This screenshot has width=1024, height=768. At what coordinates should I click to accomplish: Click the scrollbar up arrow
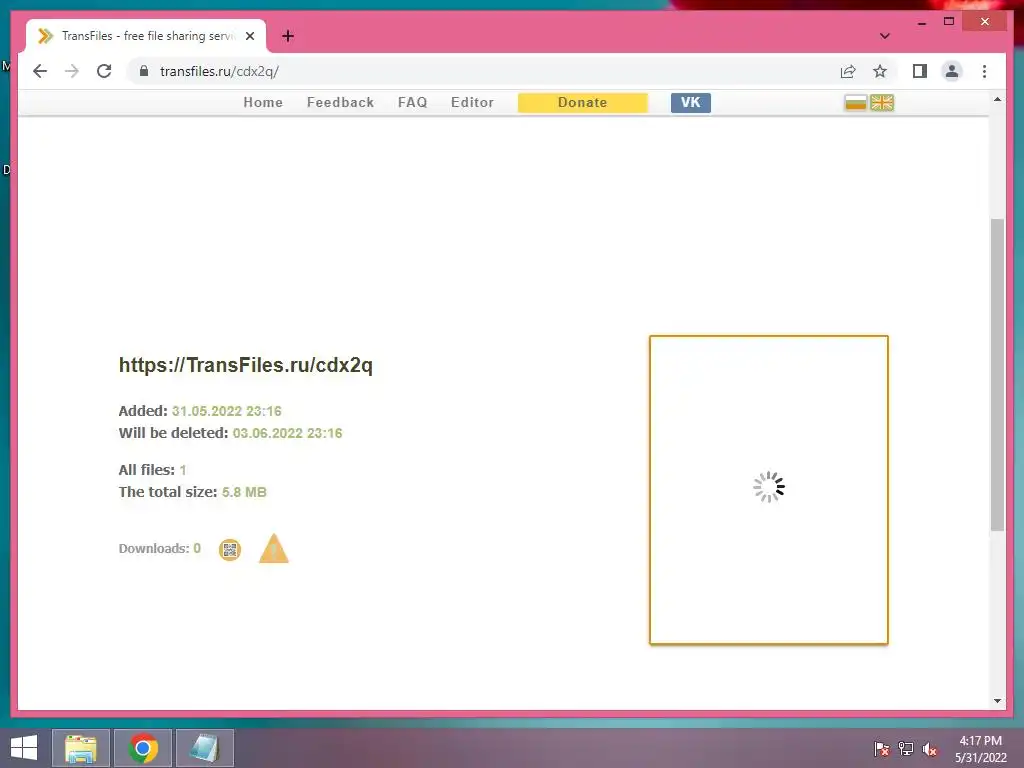coord(997,100)
